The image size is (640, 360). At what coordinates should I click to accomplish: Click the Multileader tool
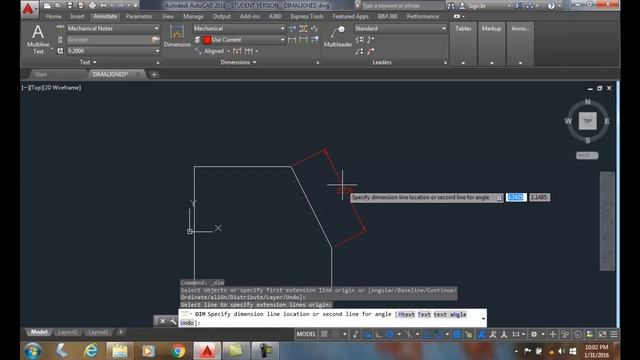pos(338,36)
